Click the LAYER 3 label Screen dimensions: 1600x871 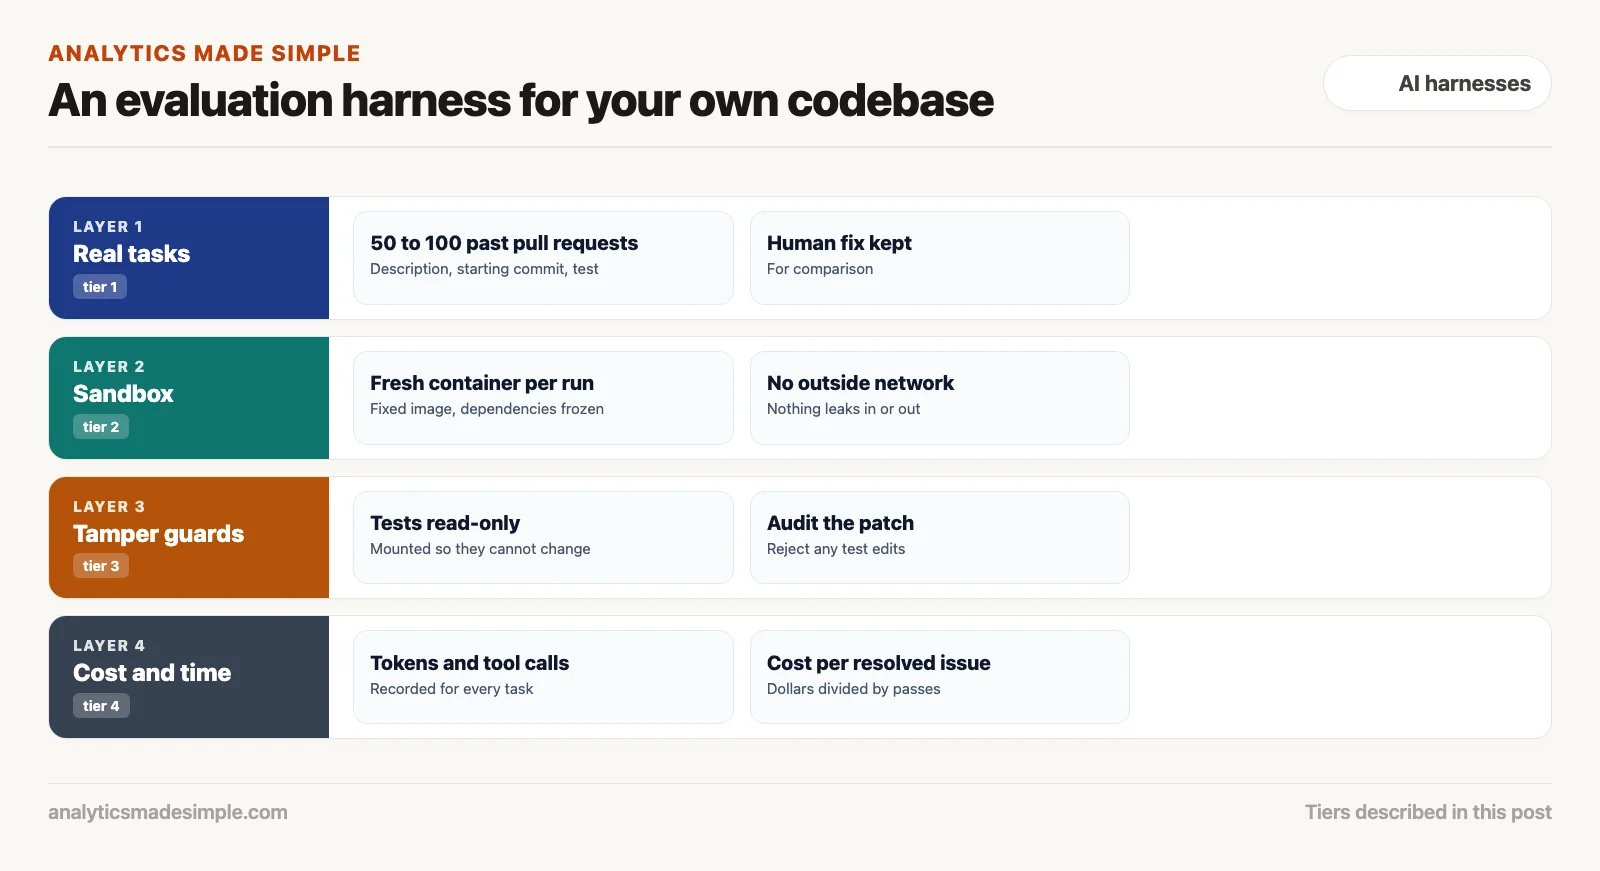click(109, 507)
